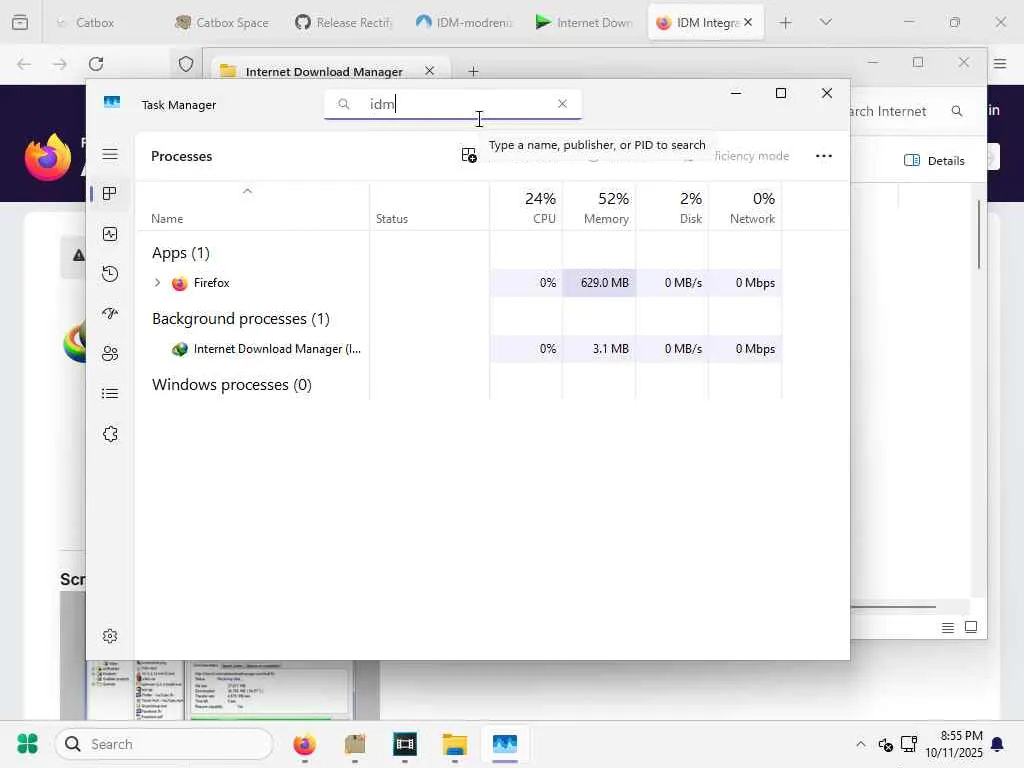The width and height of the screenshot is (1024, 768).
Task: Click the search magnifier in Task Manager
Action: 344,104
